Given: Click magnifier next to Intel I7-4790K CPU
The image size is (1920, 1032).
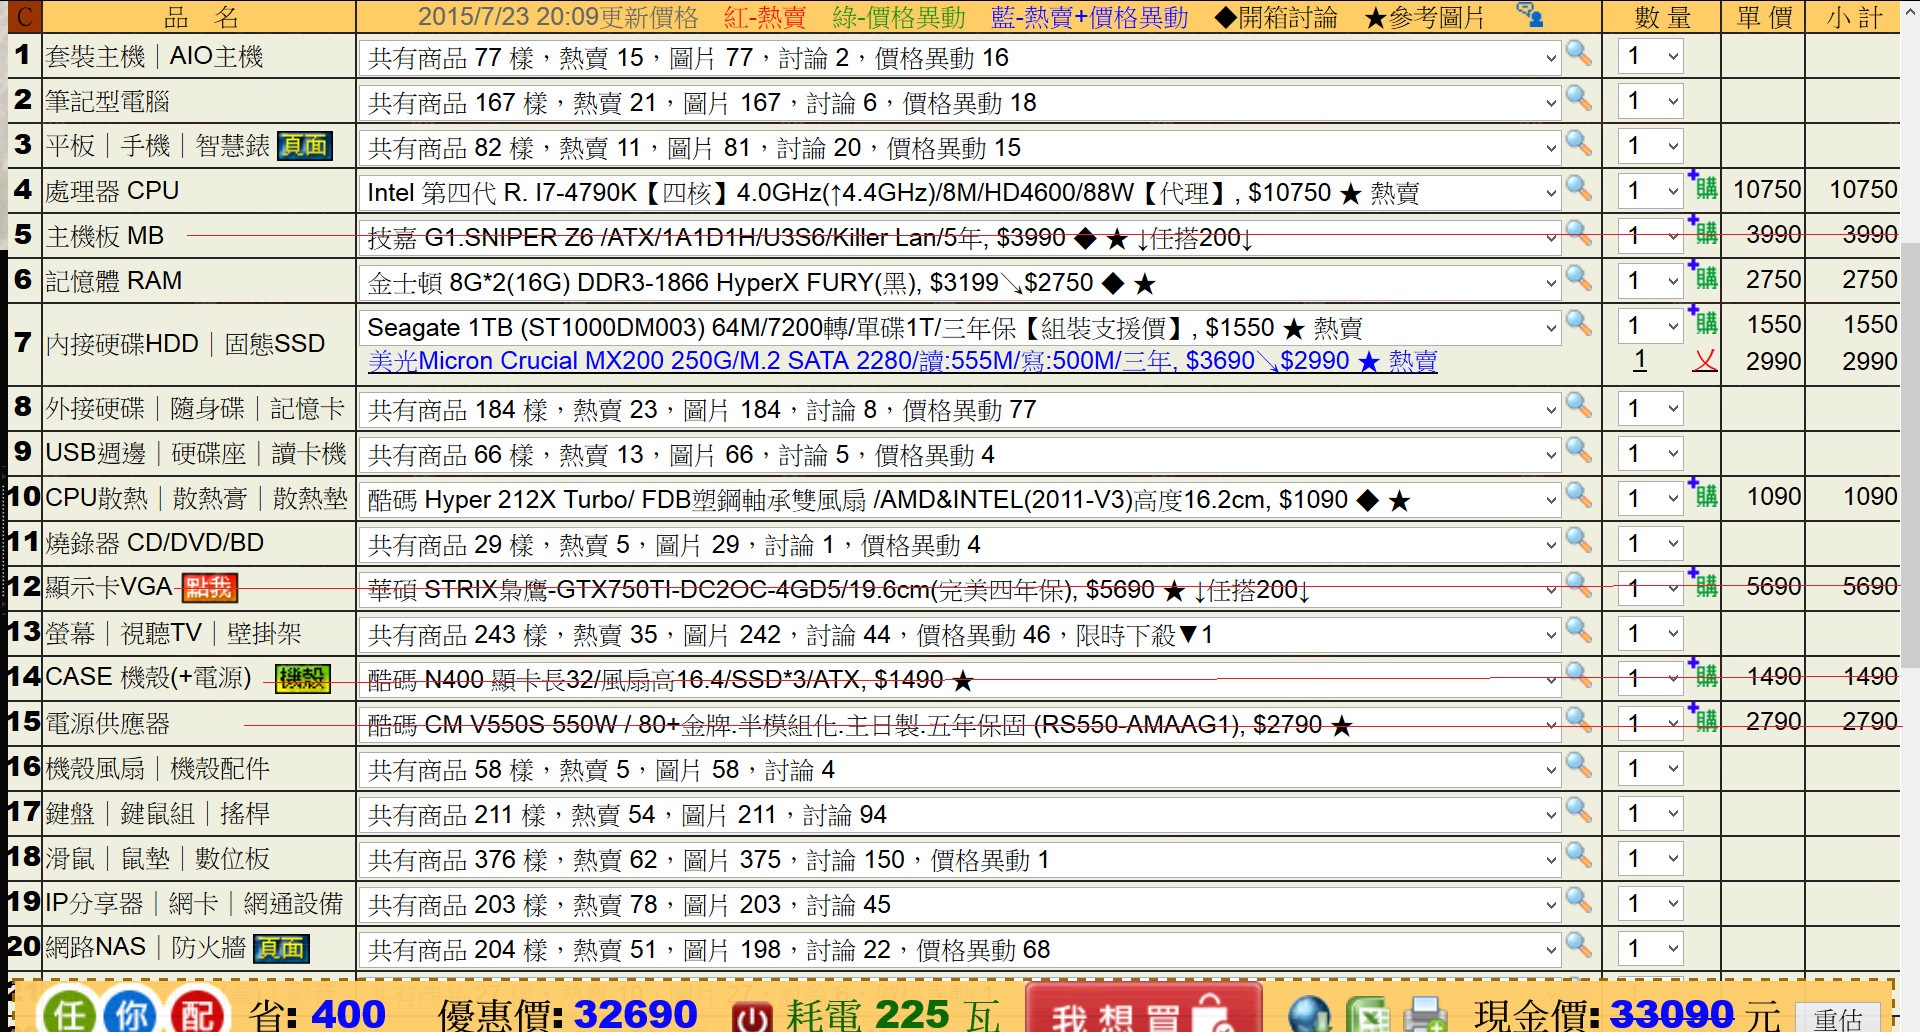Looking at the screenshot, I should coord(1579,187).
